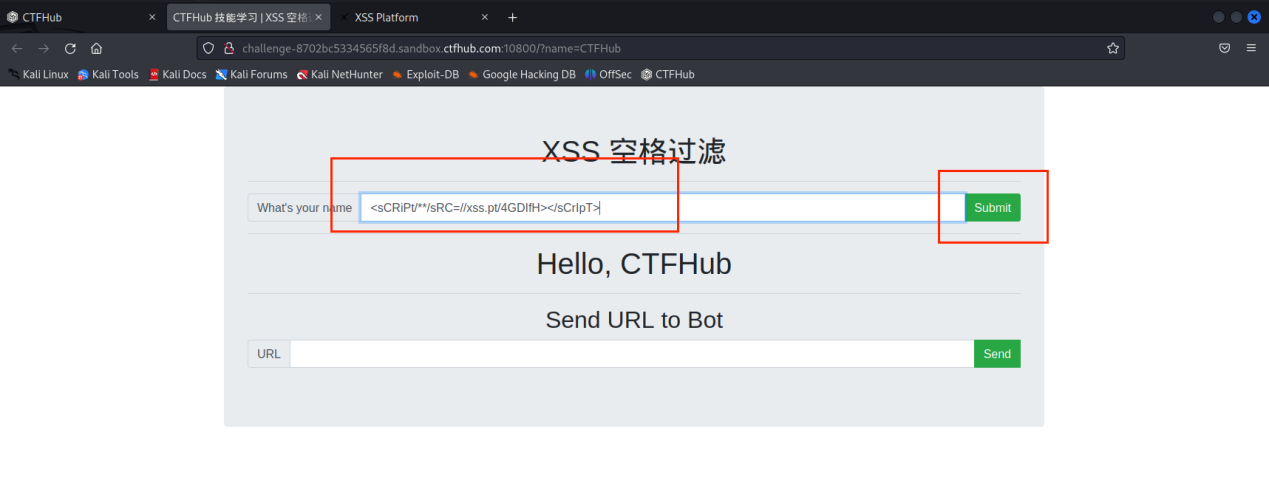Screen dimensions: 1269x480
Task: Close the CTFHub tab
Action: 152,17
